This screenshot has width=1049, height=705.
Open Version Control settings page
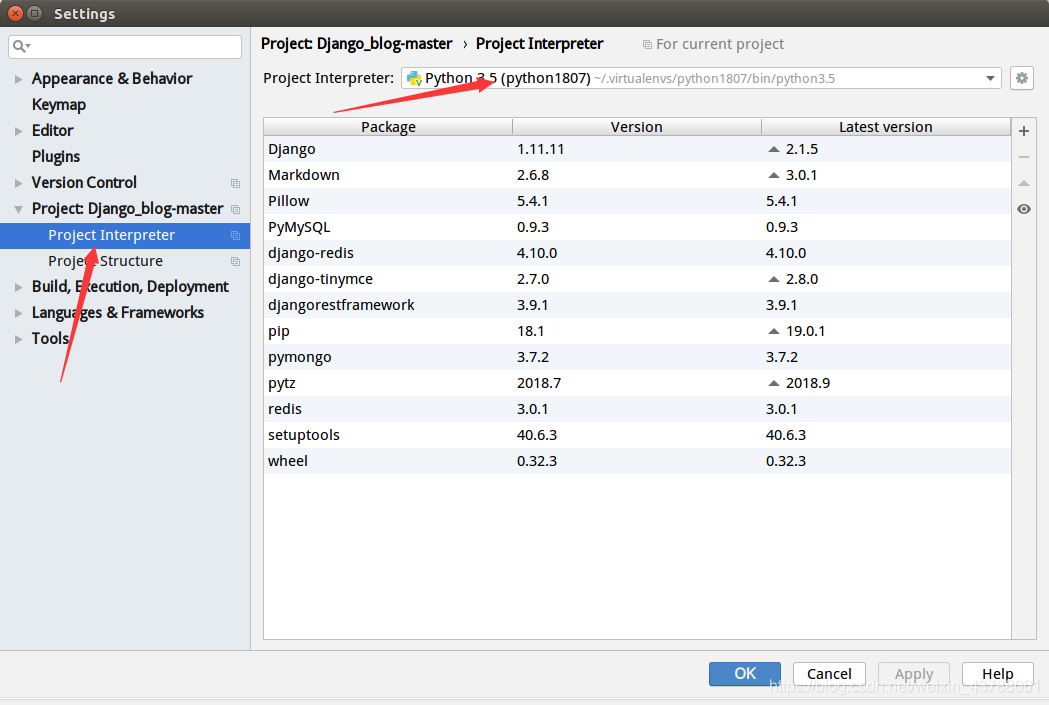click(84, 183)
